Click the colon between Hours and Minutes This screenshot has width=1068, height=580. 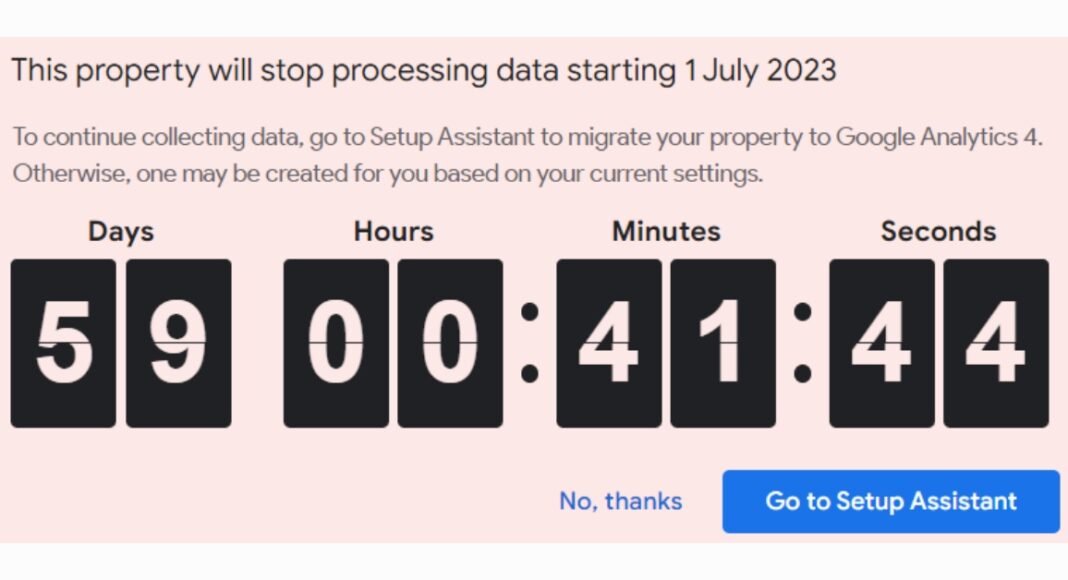[530, 343]
